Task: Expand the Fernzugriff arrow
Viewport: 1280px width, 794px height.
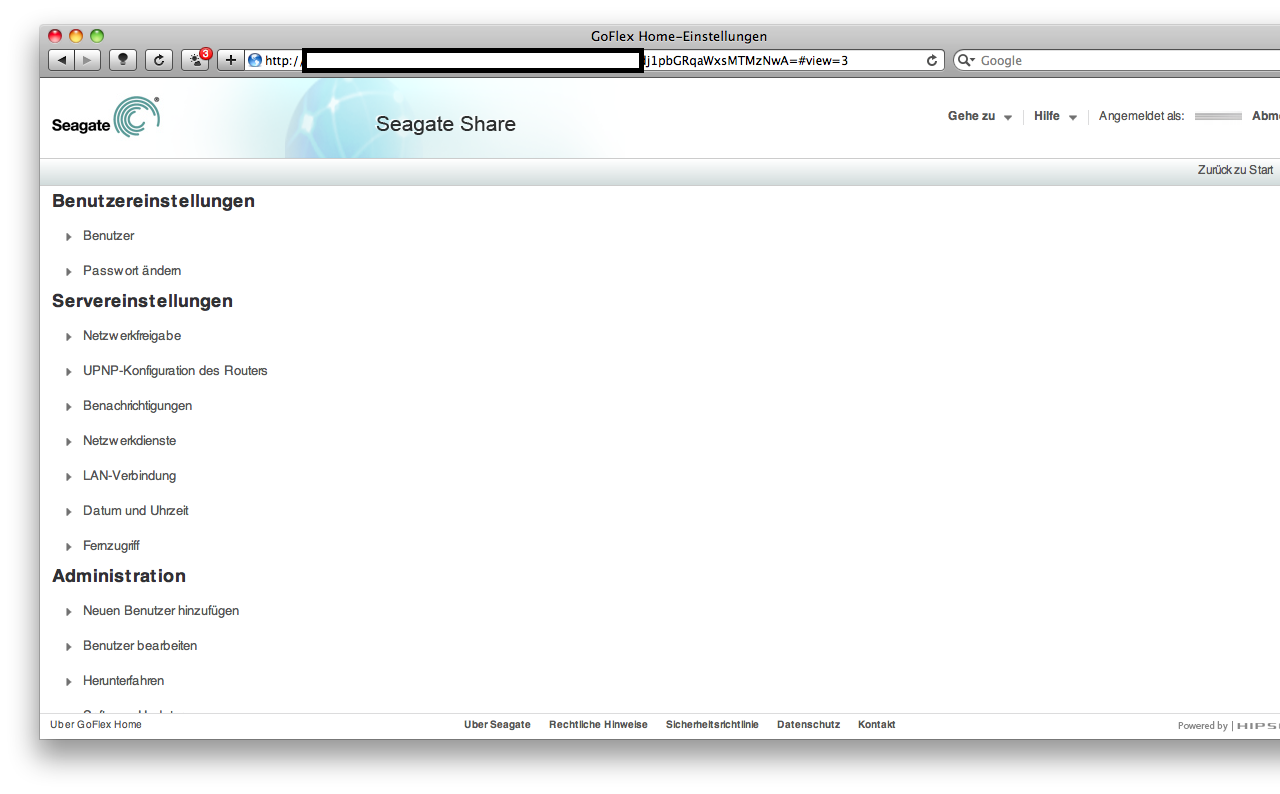Action: (x=69, y=547)
